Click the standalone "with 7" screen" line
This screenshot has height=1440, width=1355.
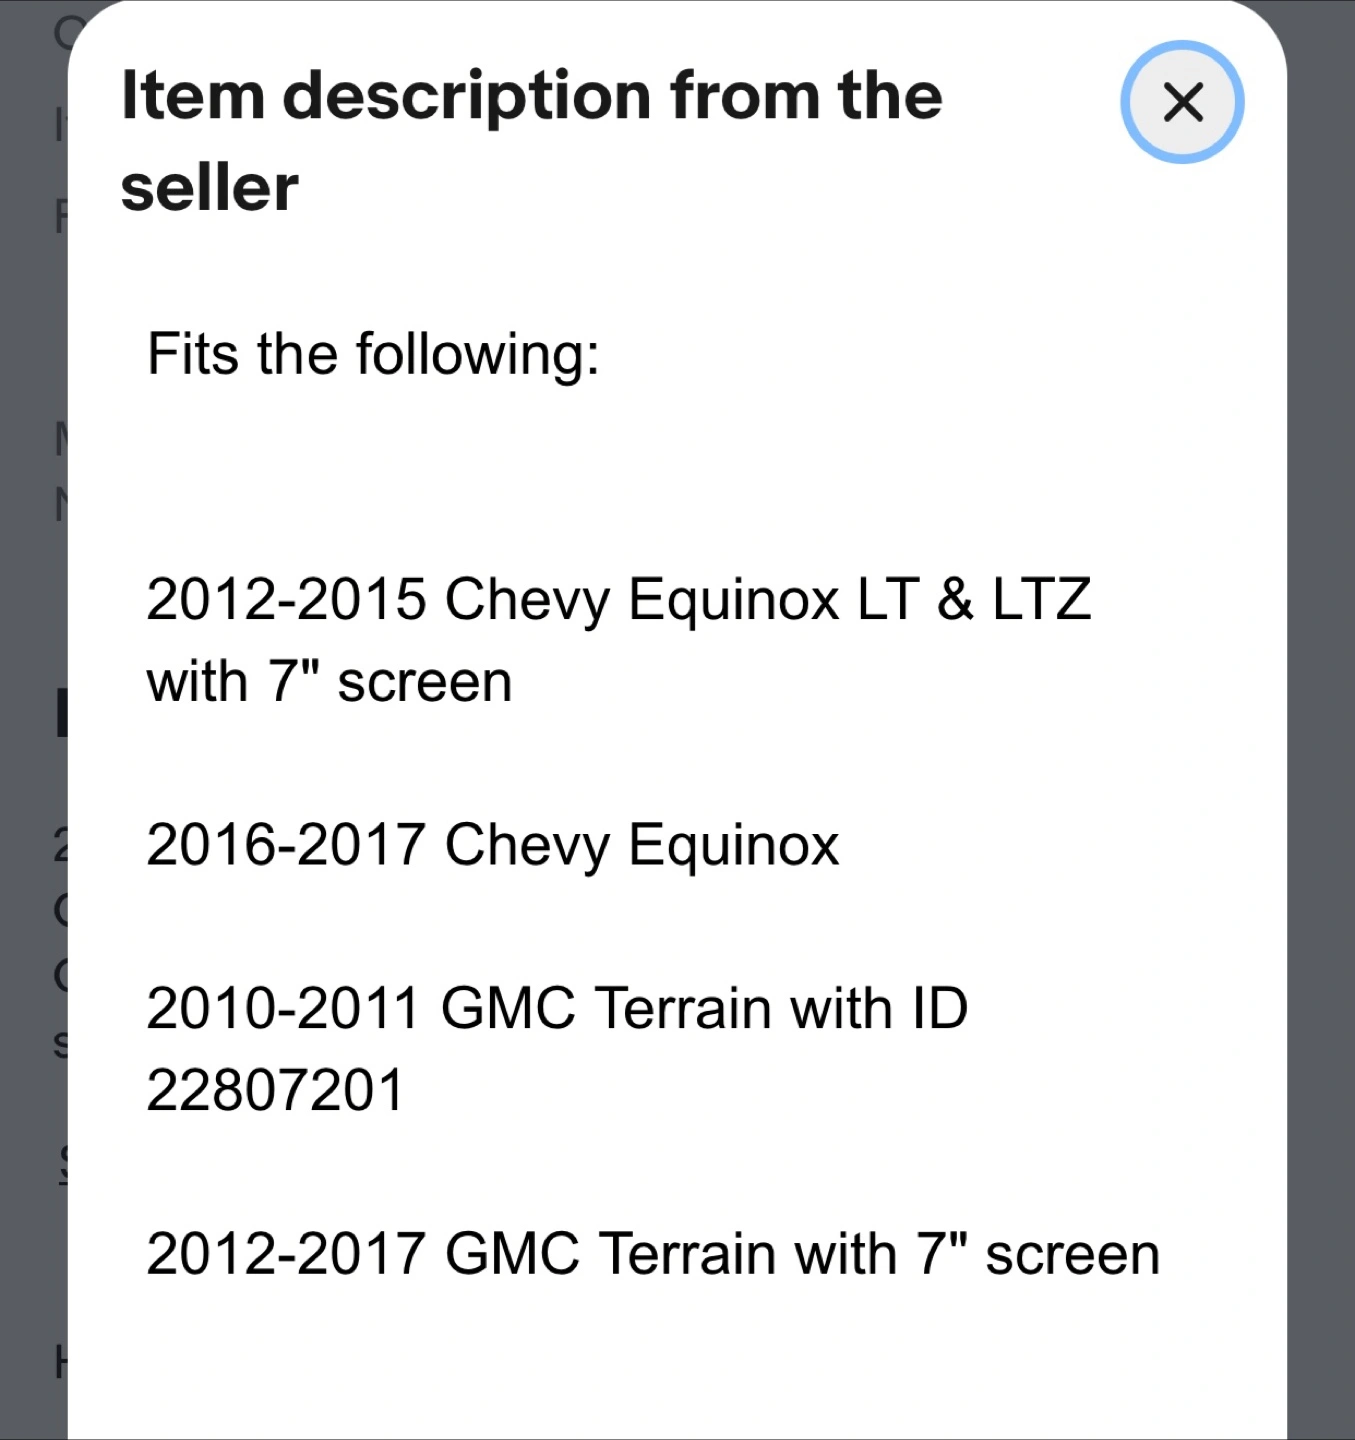point(329,683)
